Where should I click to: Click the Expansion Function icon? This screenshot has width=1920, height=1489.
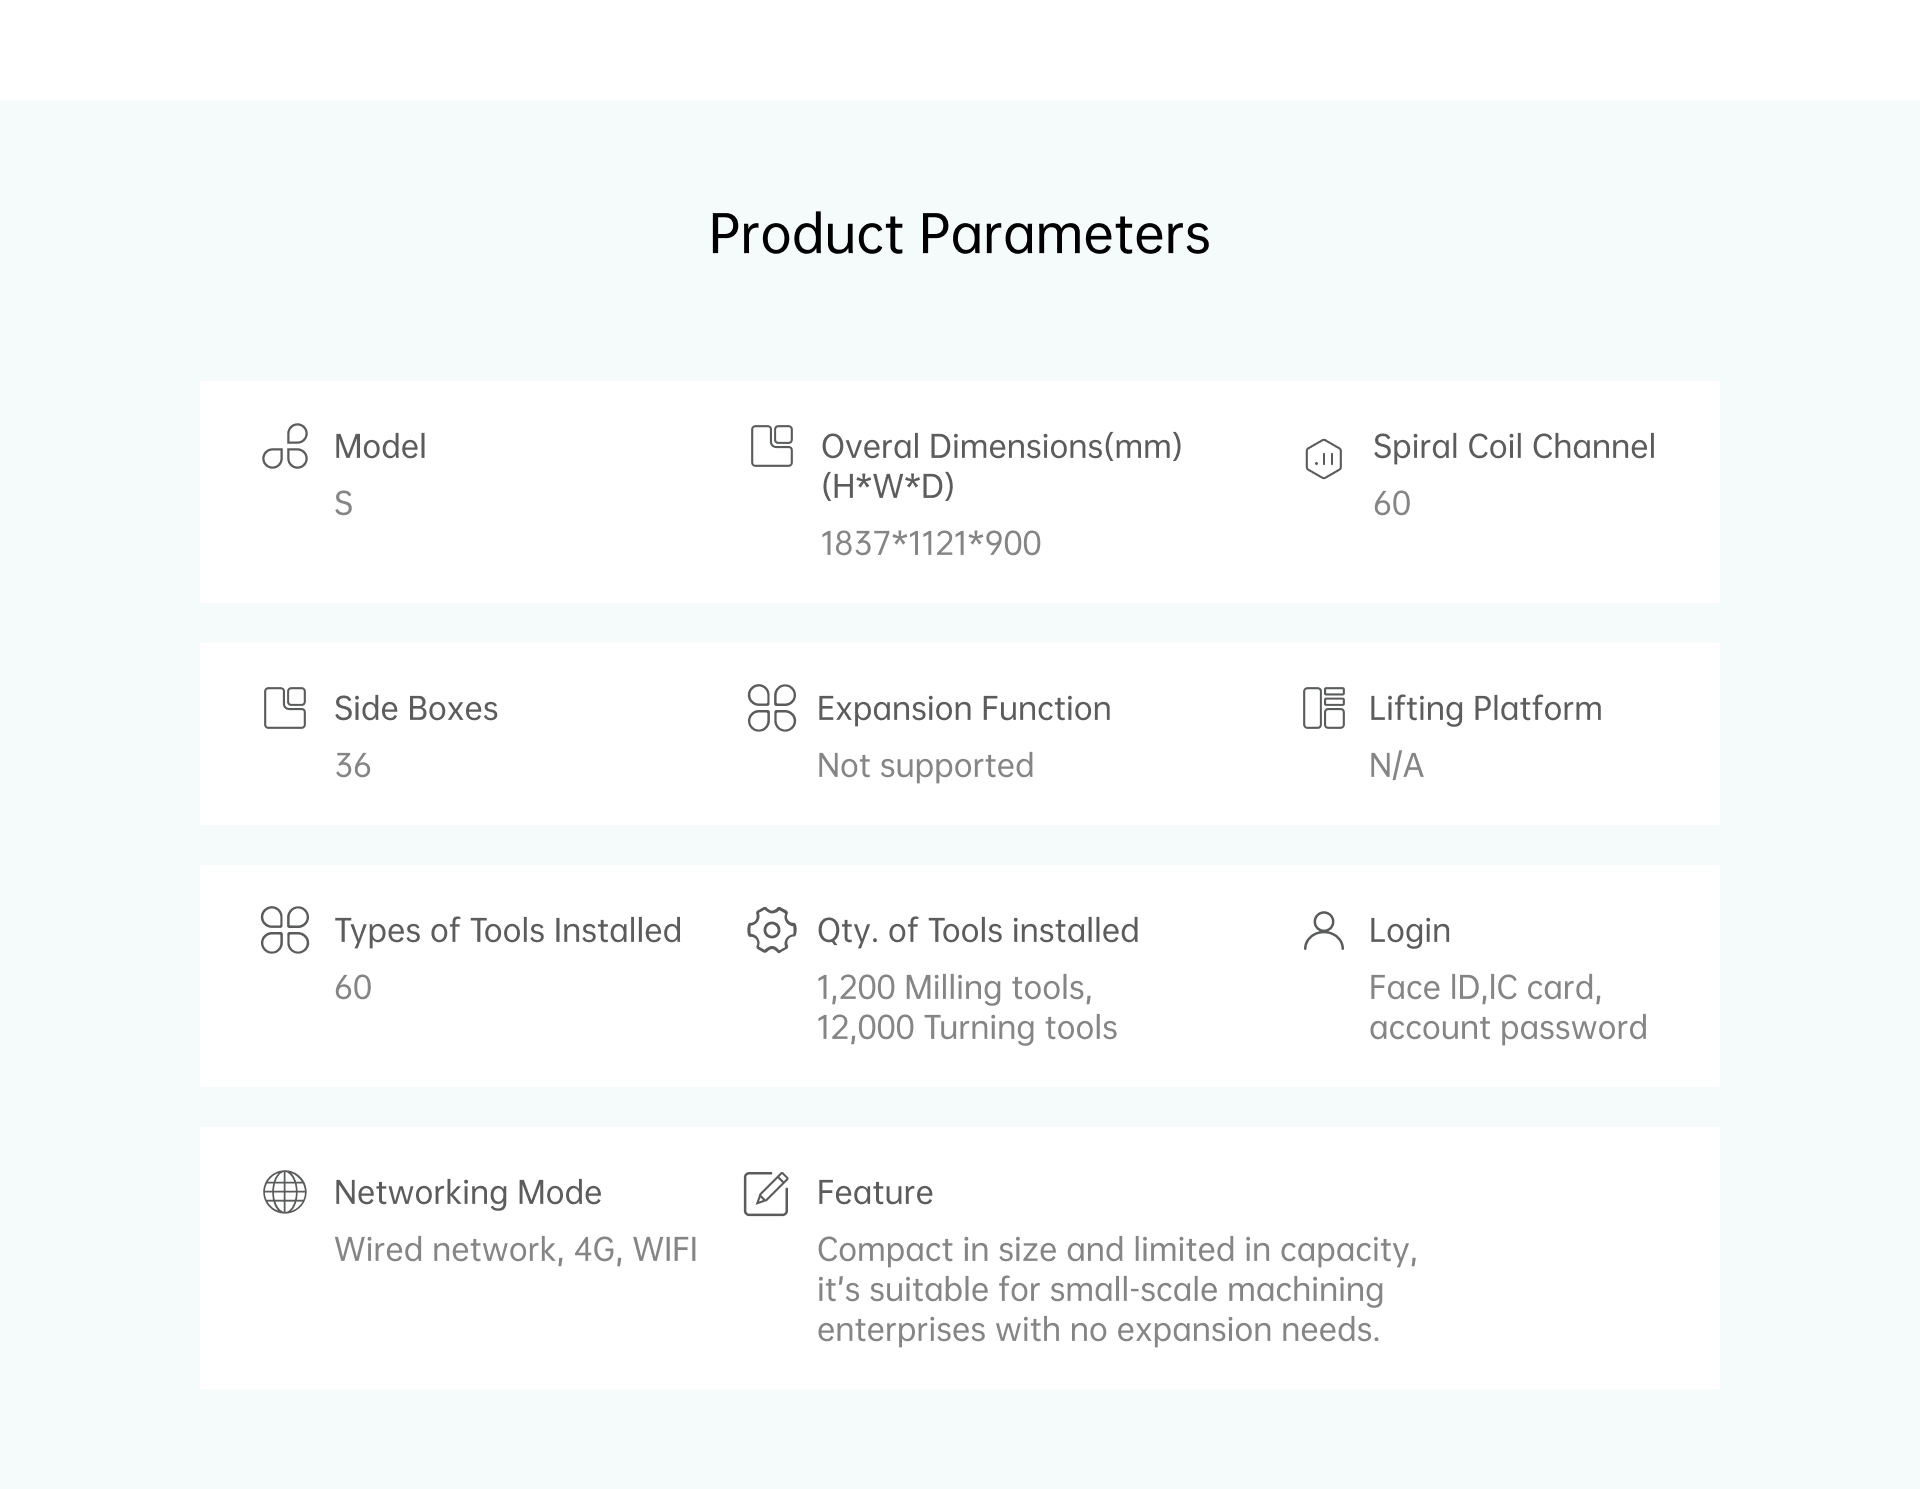(x=772, y=708)
